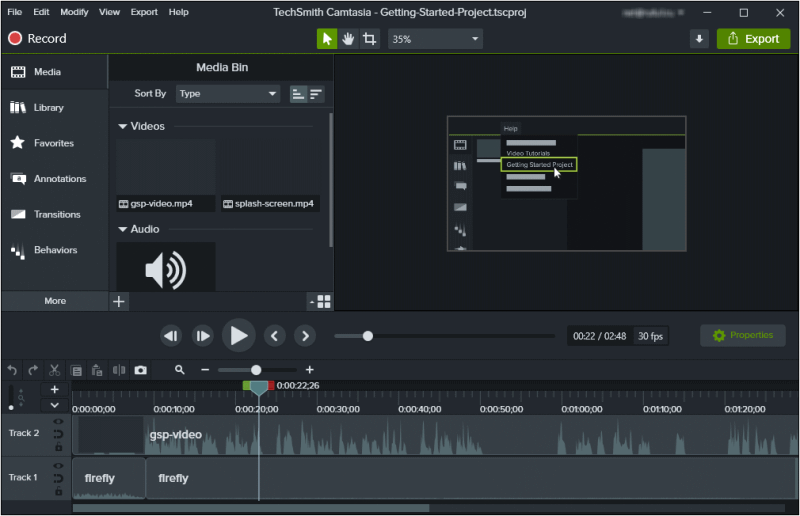
Task: Open the Annotations panel
Action: coord(54,179)
